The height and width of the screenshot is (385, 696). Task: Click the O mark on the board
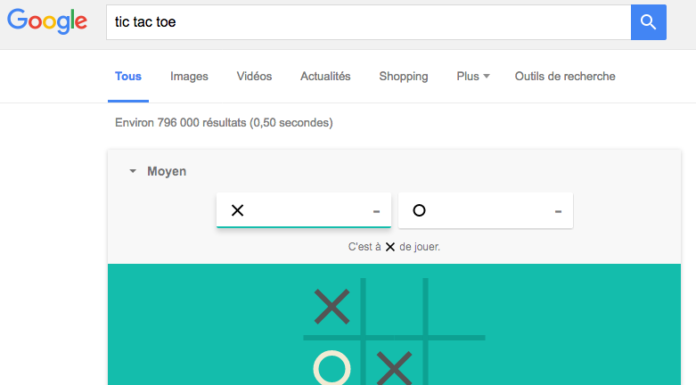(332, 368)
